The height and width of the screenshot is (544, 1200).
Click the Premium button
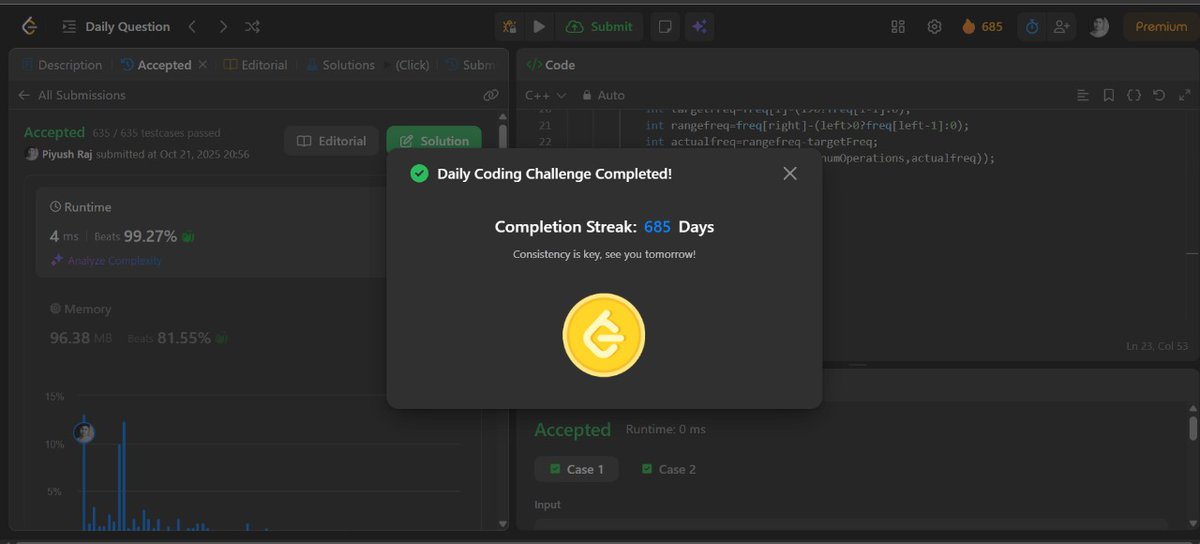click(x=1161, y=27)
